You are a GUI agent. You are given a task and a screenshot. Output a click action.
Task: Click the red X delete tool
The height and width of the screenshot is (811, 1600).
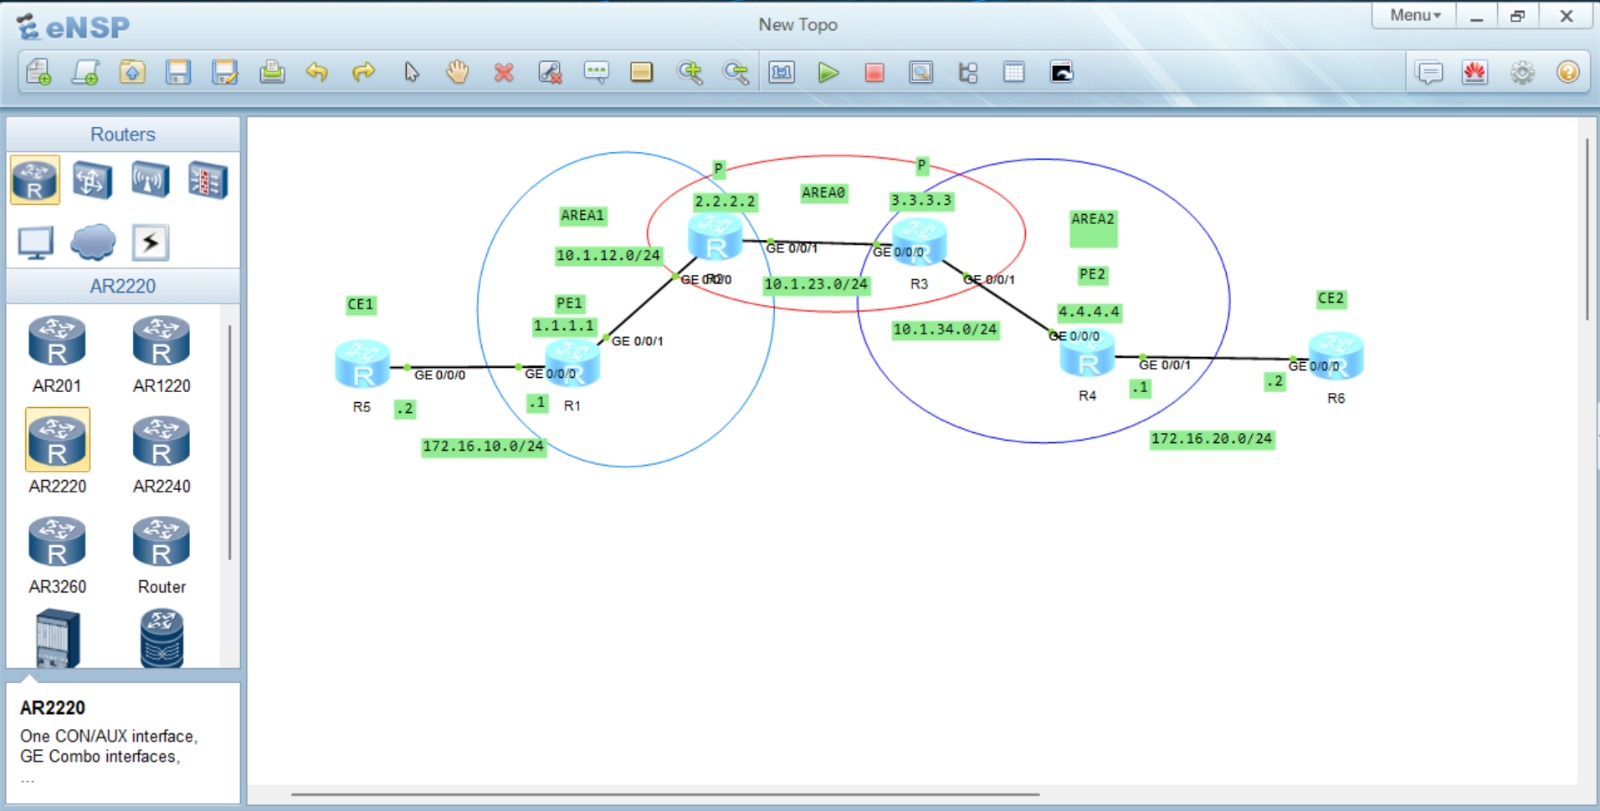point(504,72)
